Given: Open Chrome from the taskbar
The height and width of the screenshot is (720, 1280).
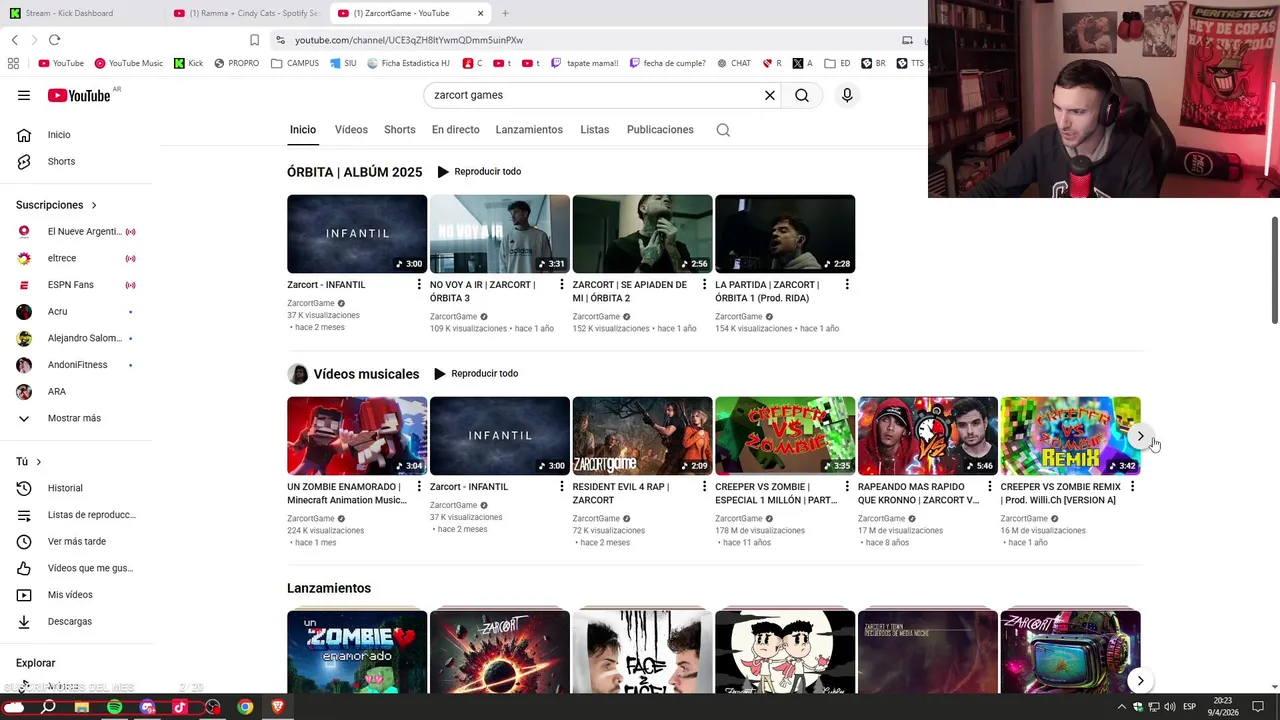Looking at the screenshot, I should (x=245, y=707).
